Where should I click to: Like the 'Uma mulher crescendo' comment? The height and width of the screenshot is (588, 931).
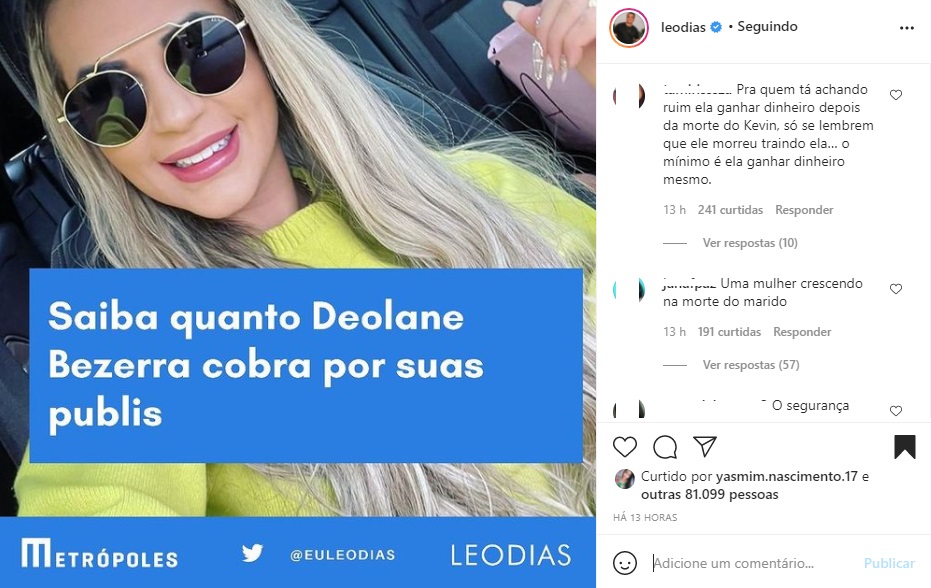point(896,289)
